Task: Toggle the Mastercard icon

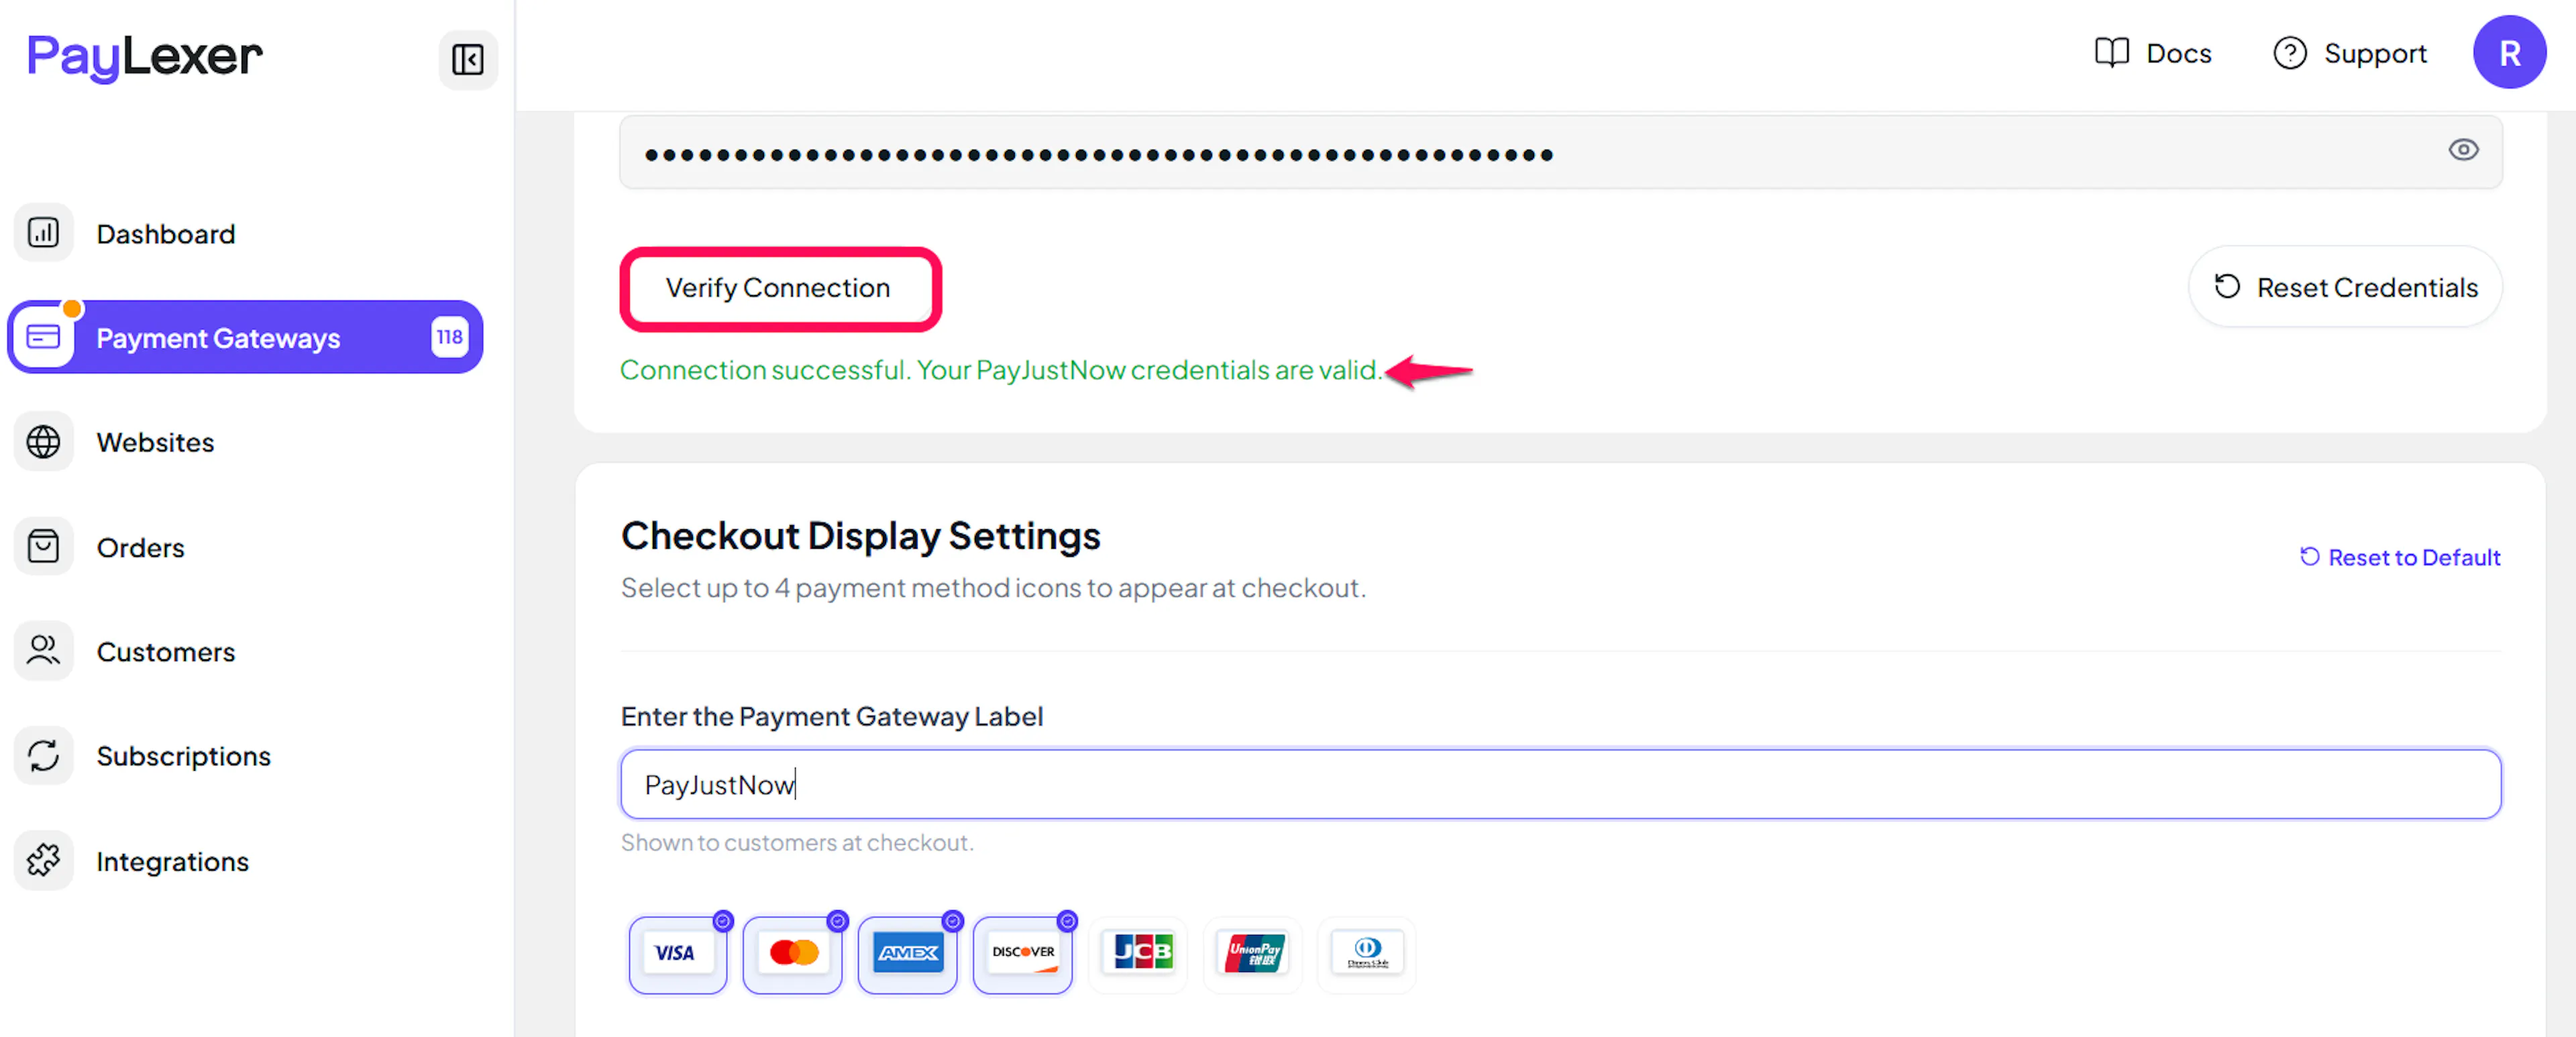Action: [x=792, y=954]
